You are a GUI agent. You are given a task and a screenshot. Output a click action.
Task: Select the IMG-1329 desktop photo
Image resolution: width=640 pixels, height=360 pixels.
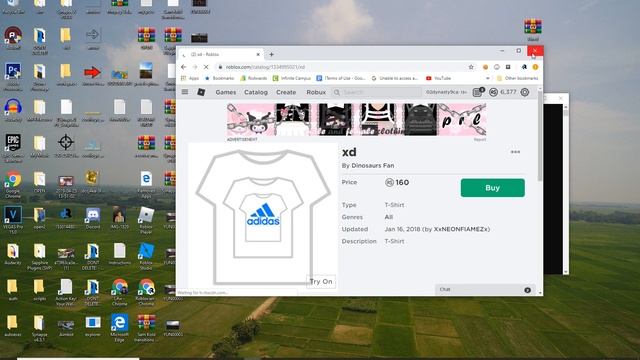click(119, 218)
